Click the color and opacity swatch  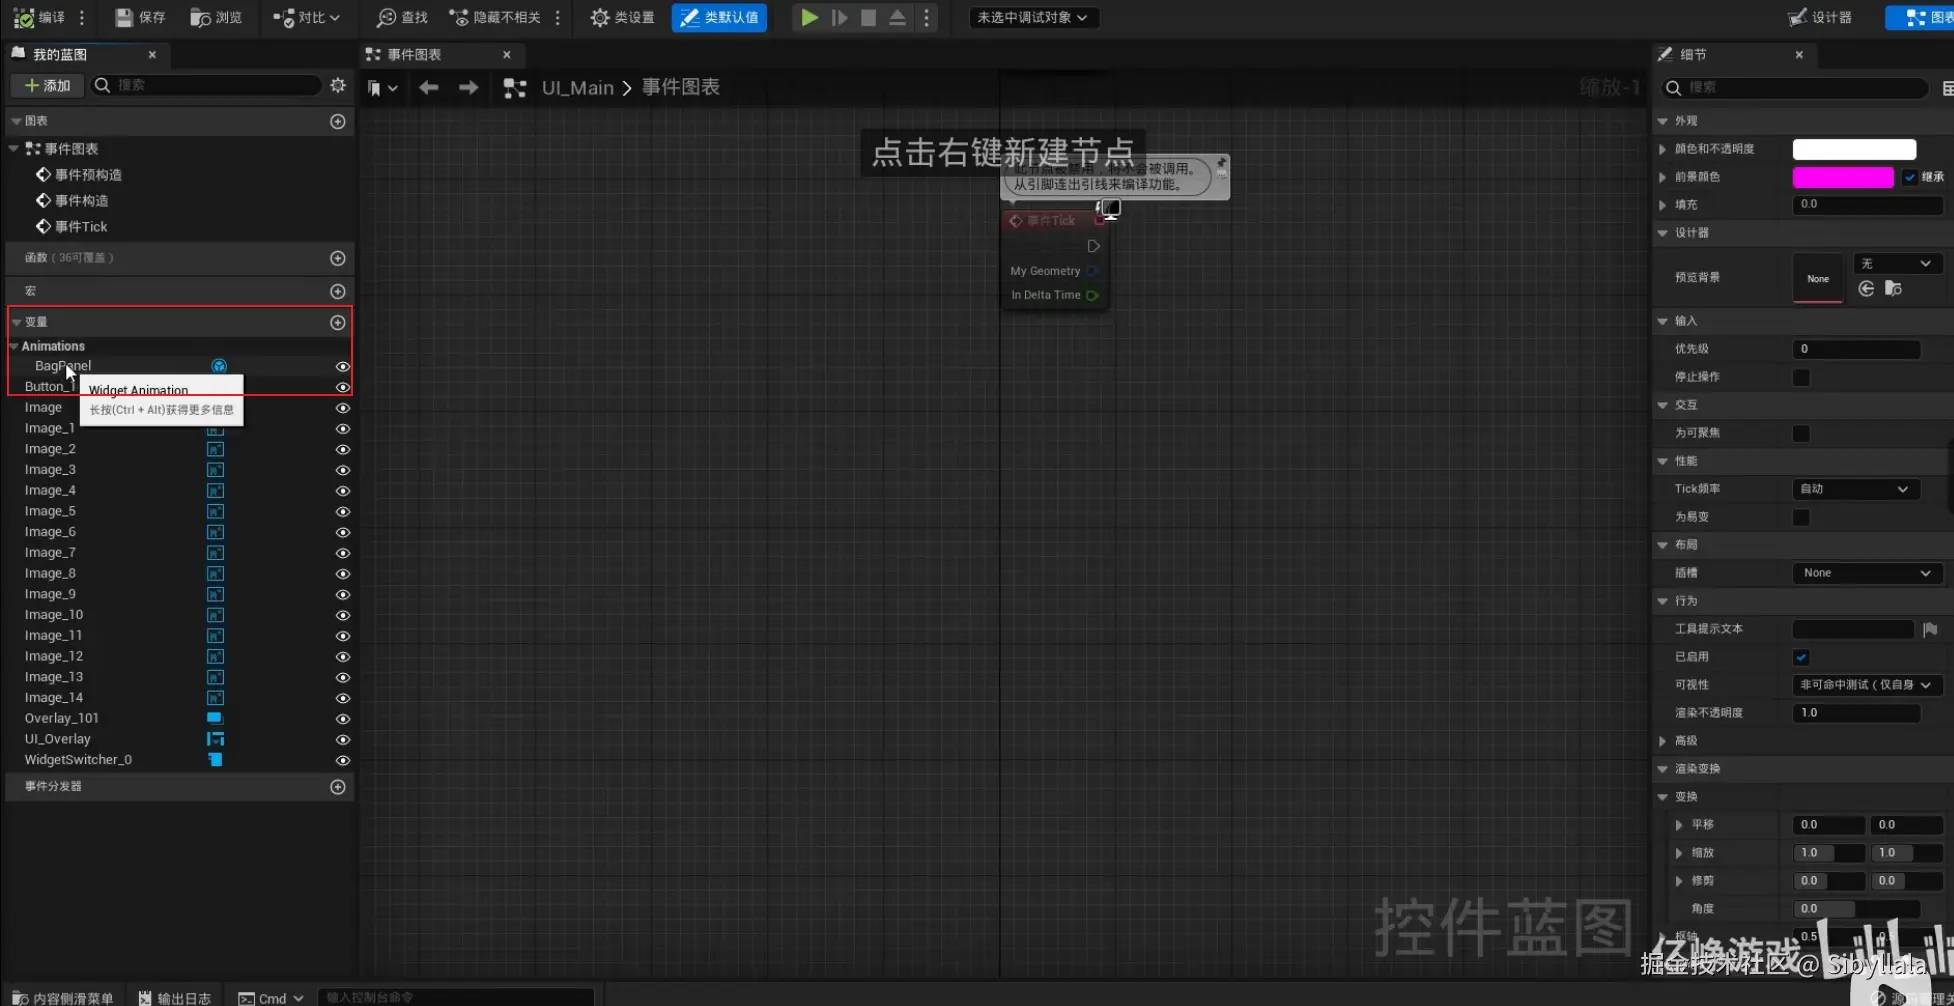click(x=1854, y=149)
